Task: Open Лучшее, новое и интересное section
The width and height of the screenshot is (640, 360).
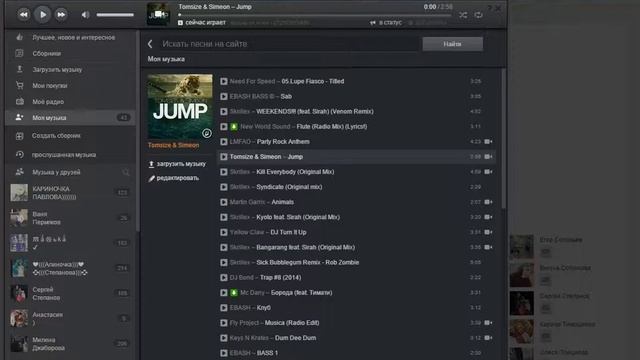Action: click(x=73, y=38)
